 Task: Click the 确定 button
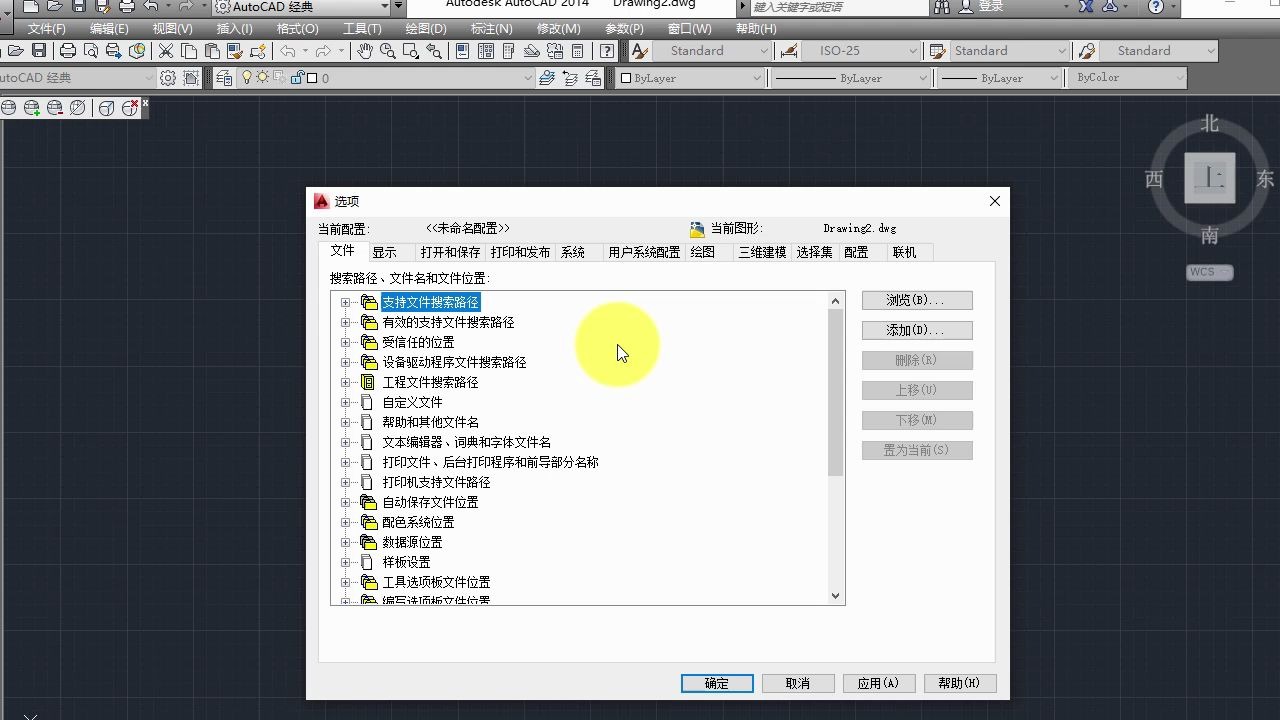coord(717,683)
